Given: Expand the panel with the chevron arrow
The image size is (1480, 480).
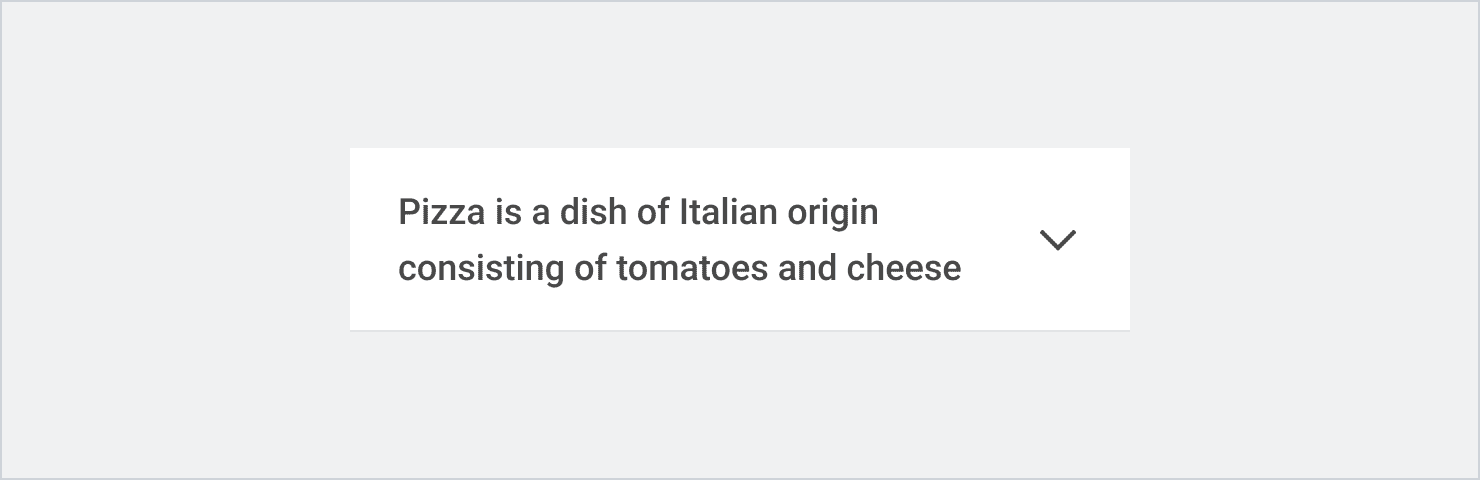Looking at the screenshot, I should (x=1057, y=240).
